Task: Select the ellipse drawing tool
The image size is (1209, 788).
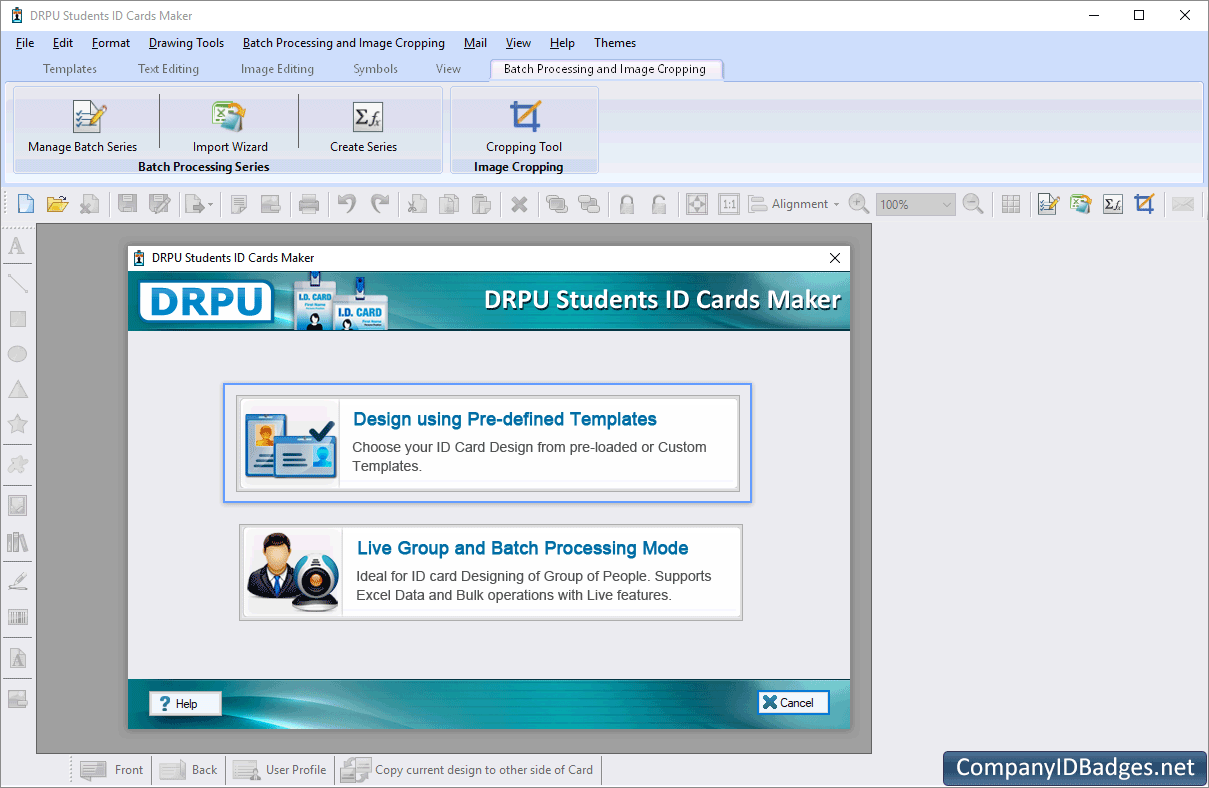Action: pyautogui.click(x=17, y=354)
